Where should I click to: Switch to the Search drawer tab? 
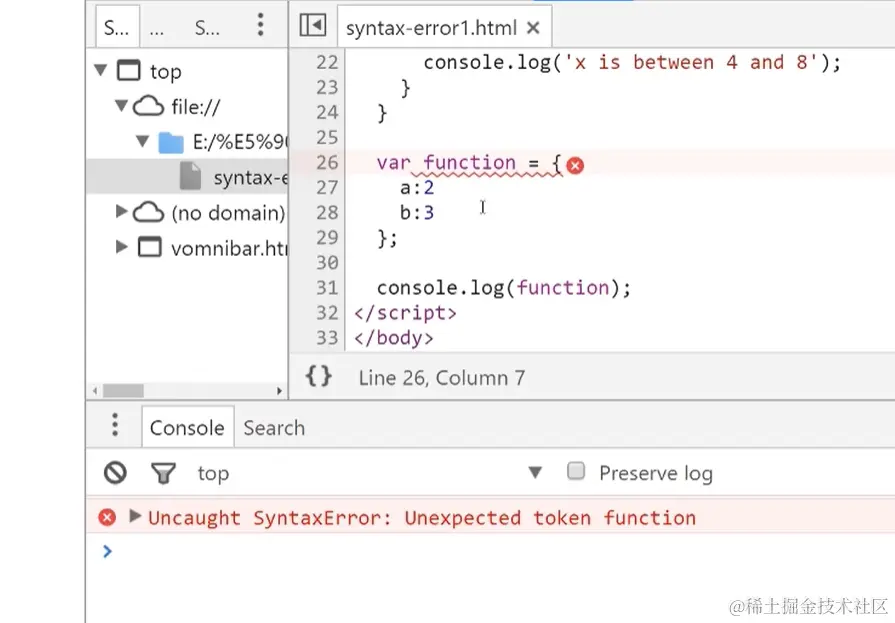coord(274,428)
